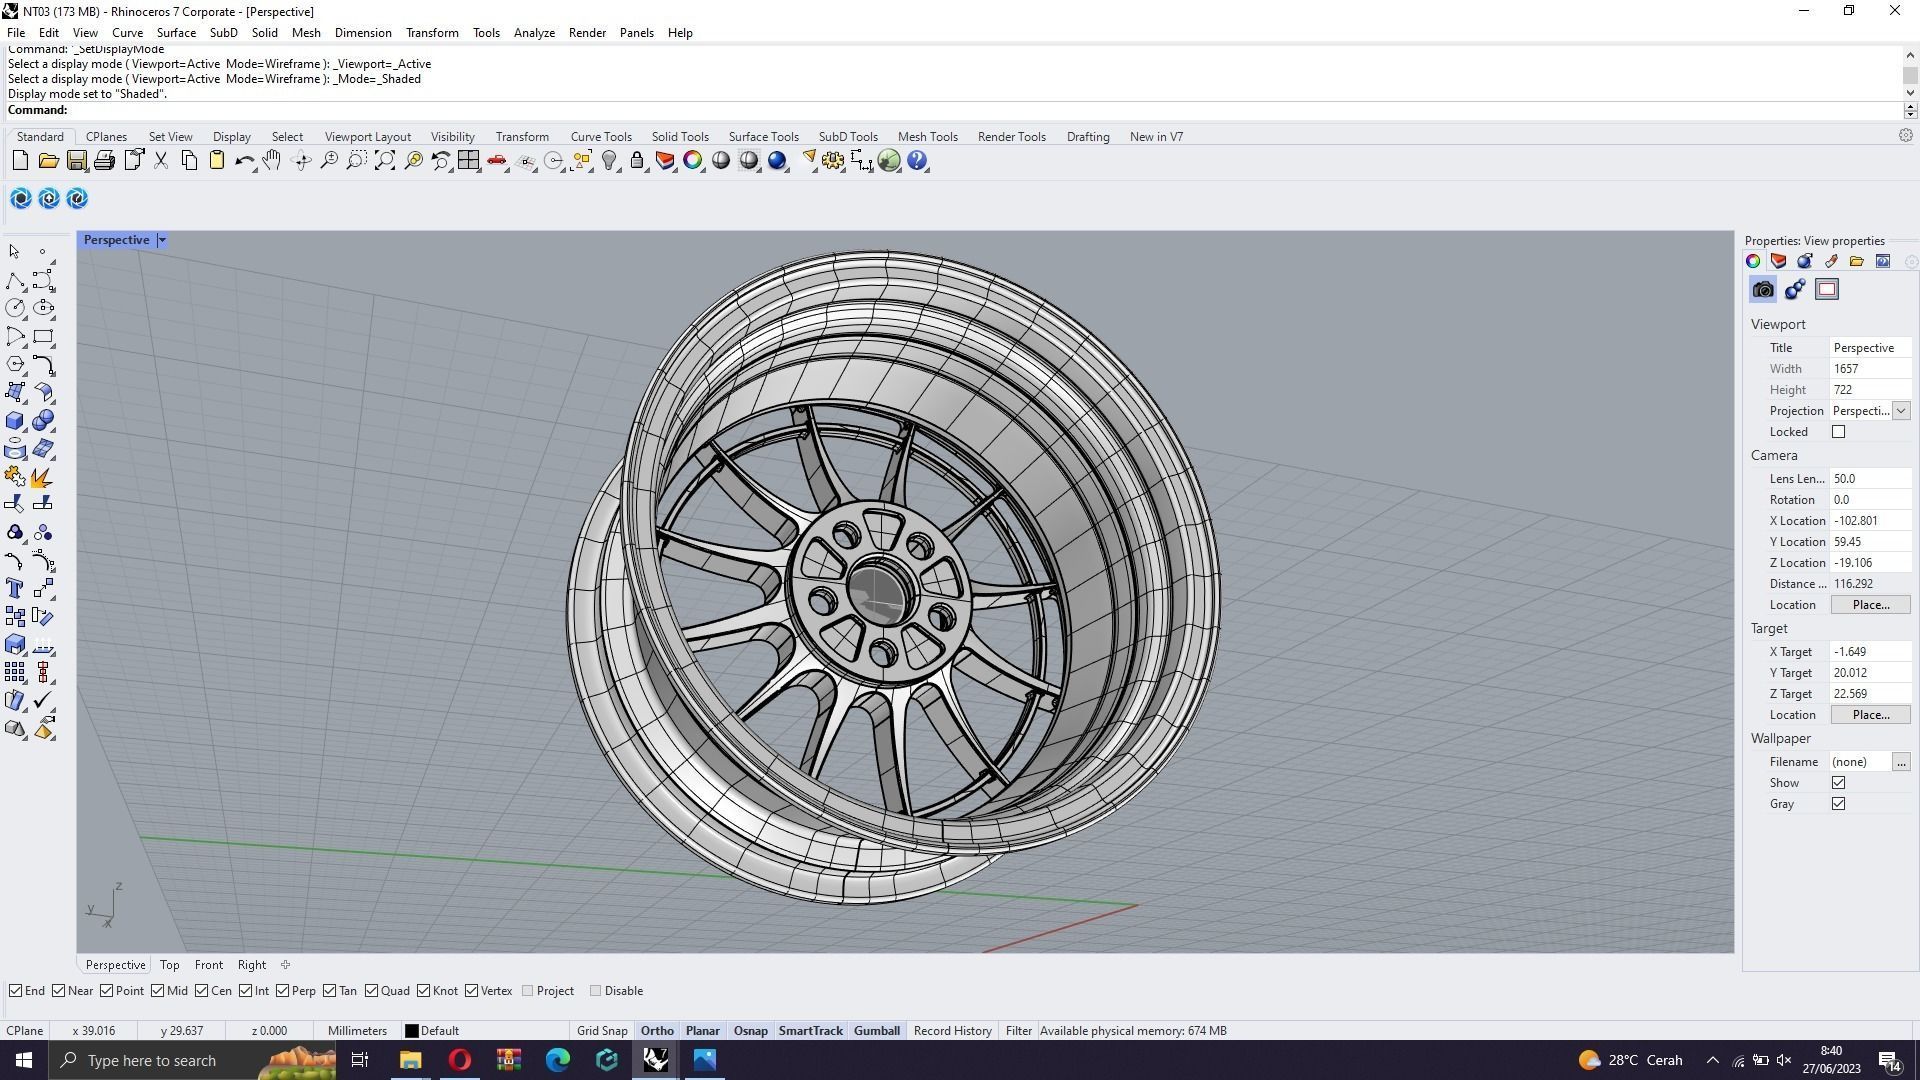
Task: Click the Lock objects padlock icon
Action: click(x=637, y=161)
